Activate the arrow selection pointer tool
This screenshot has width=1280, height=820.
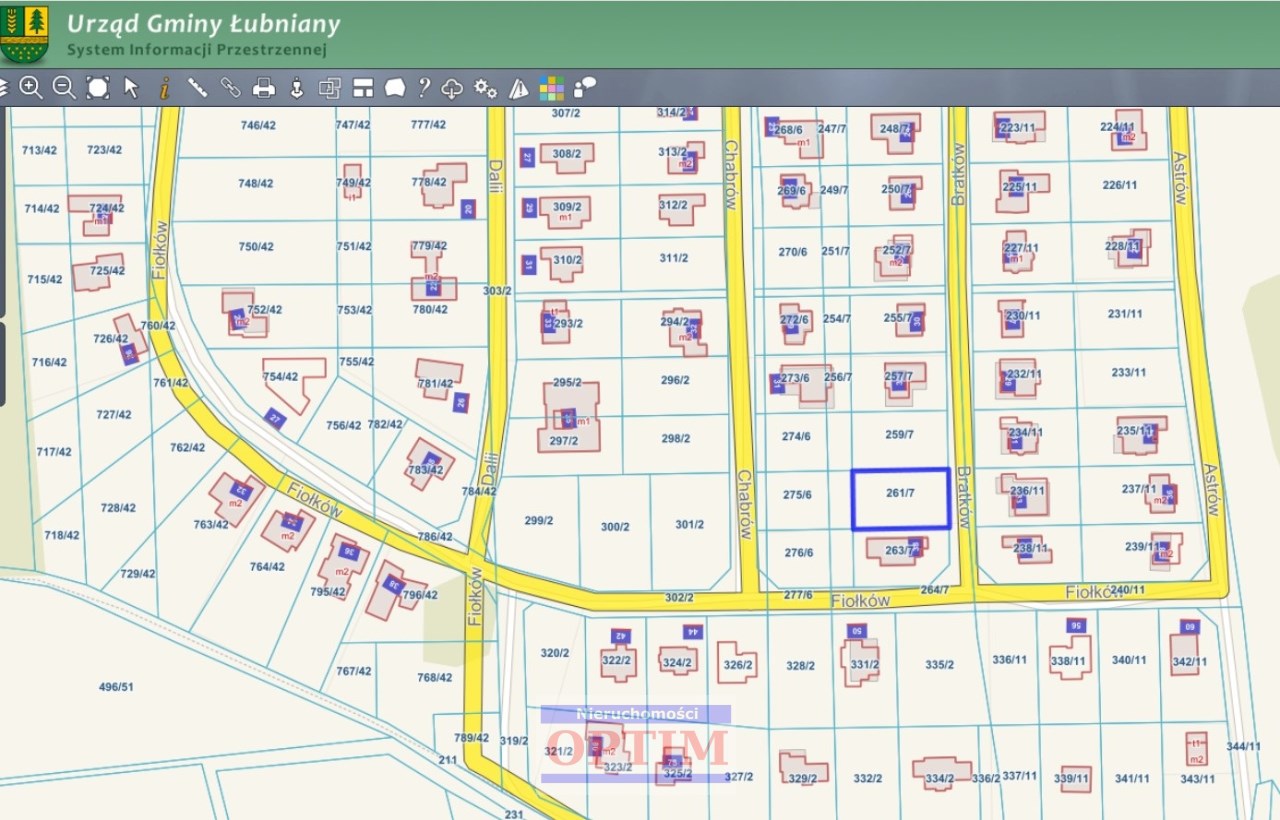[x=131, y=87]
